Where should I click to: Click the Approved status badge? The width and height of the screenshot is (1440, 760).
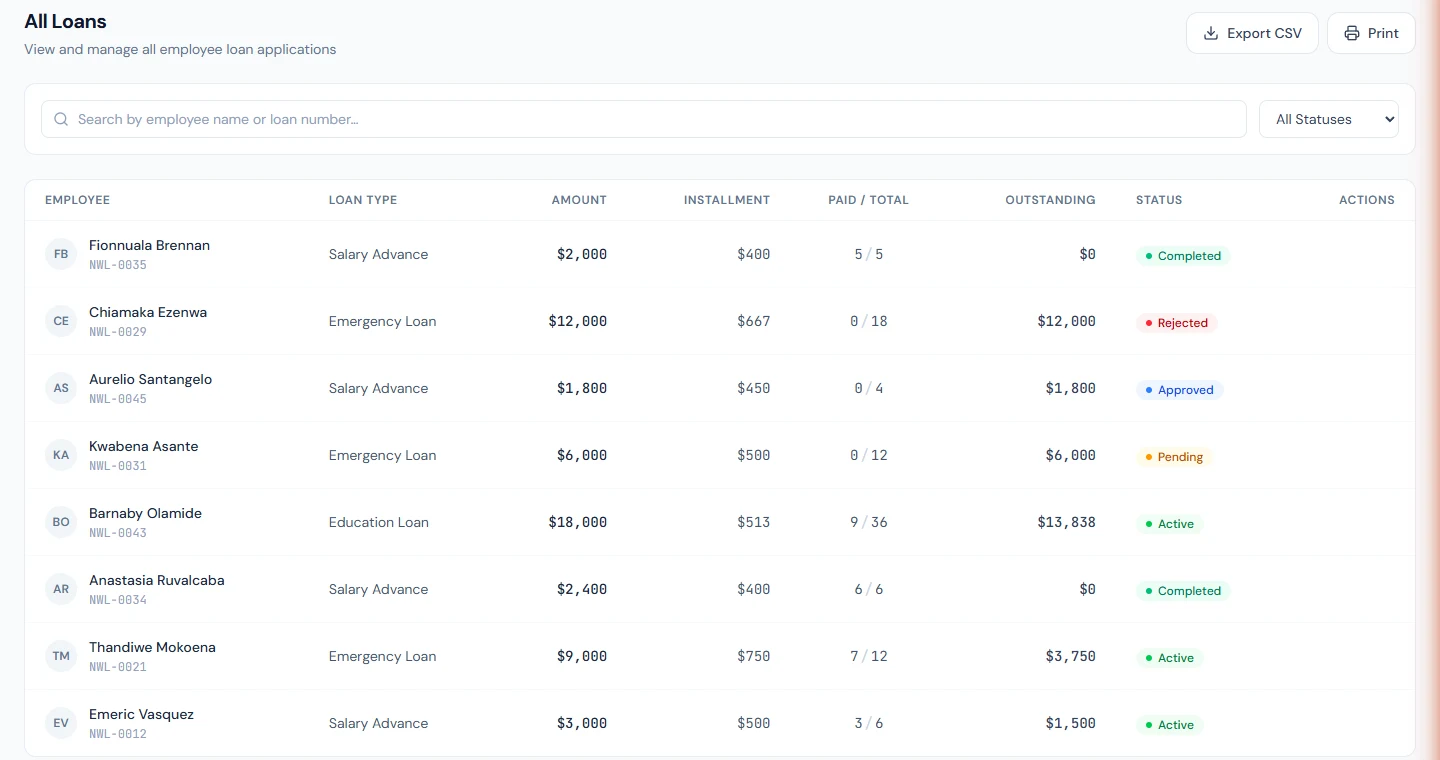click(1179, 390)
